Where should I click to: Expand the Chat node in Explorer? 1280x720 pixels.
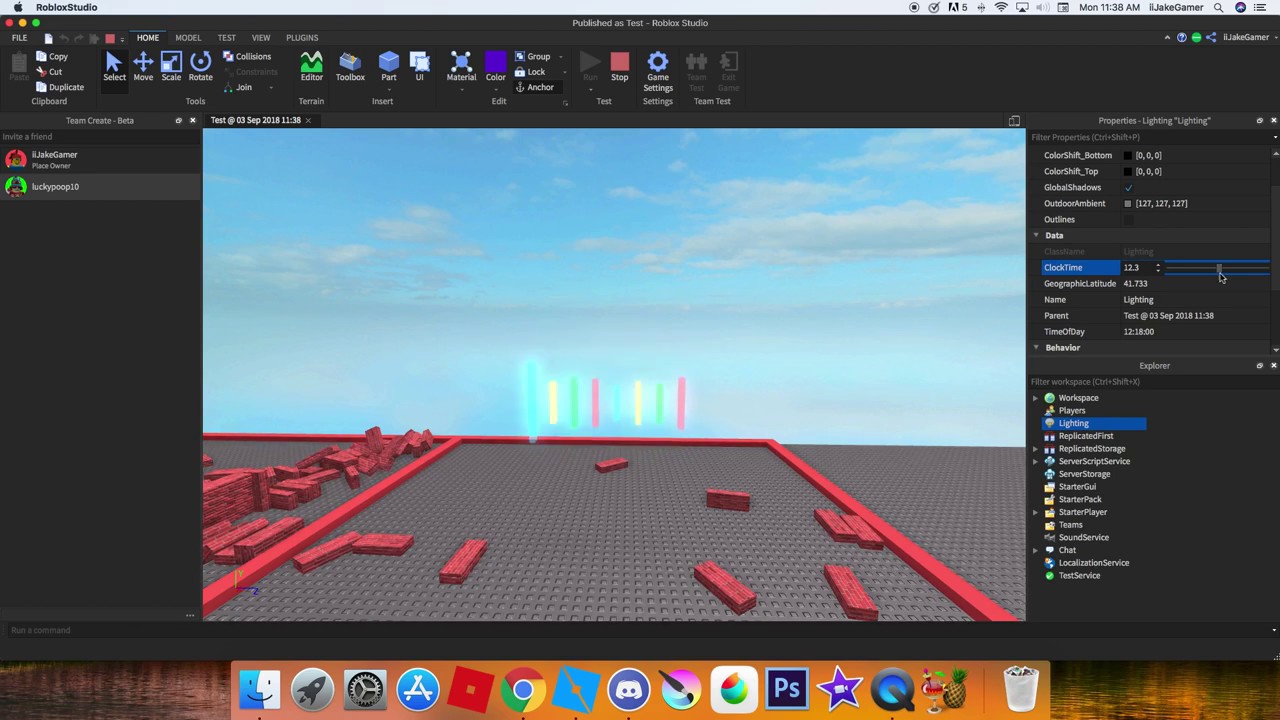[x=1036, y=550]
